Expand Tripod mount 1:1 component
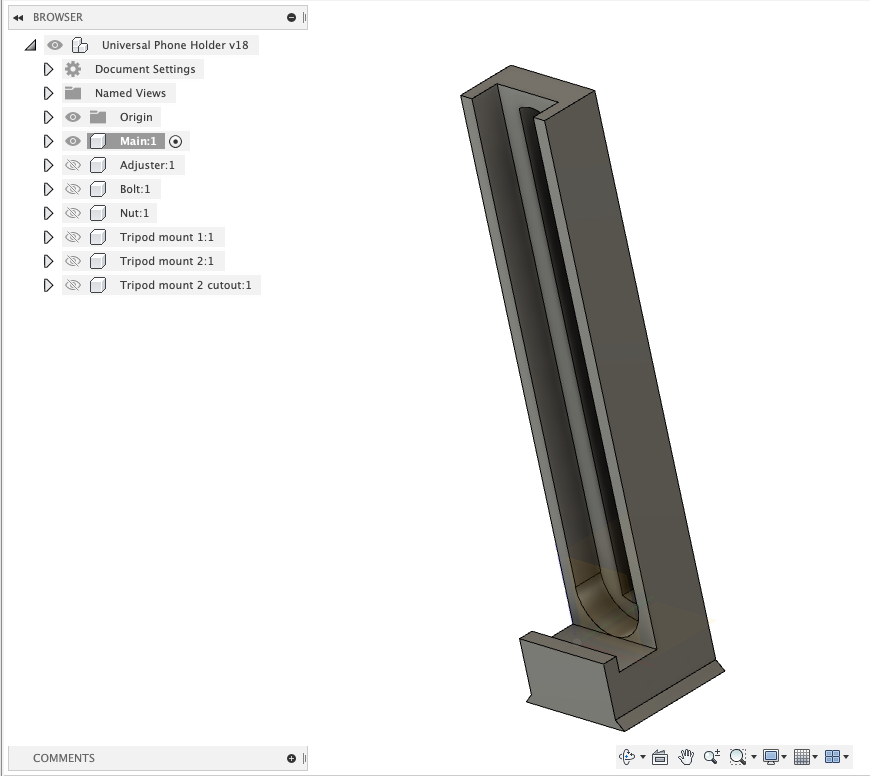Viewport: 870px width, 776px height. tap(48, 237)
